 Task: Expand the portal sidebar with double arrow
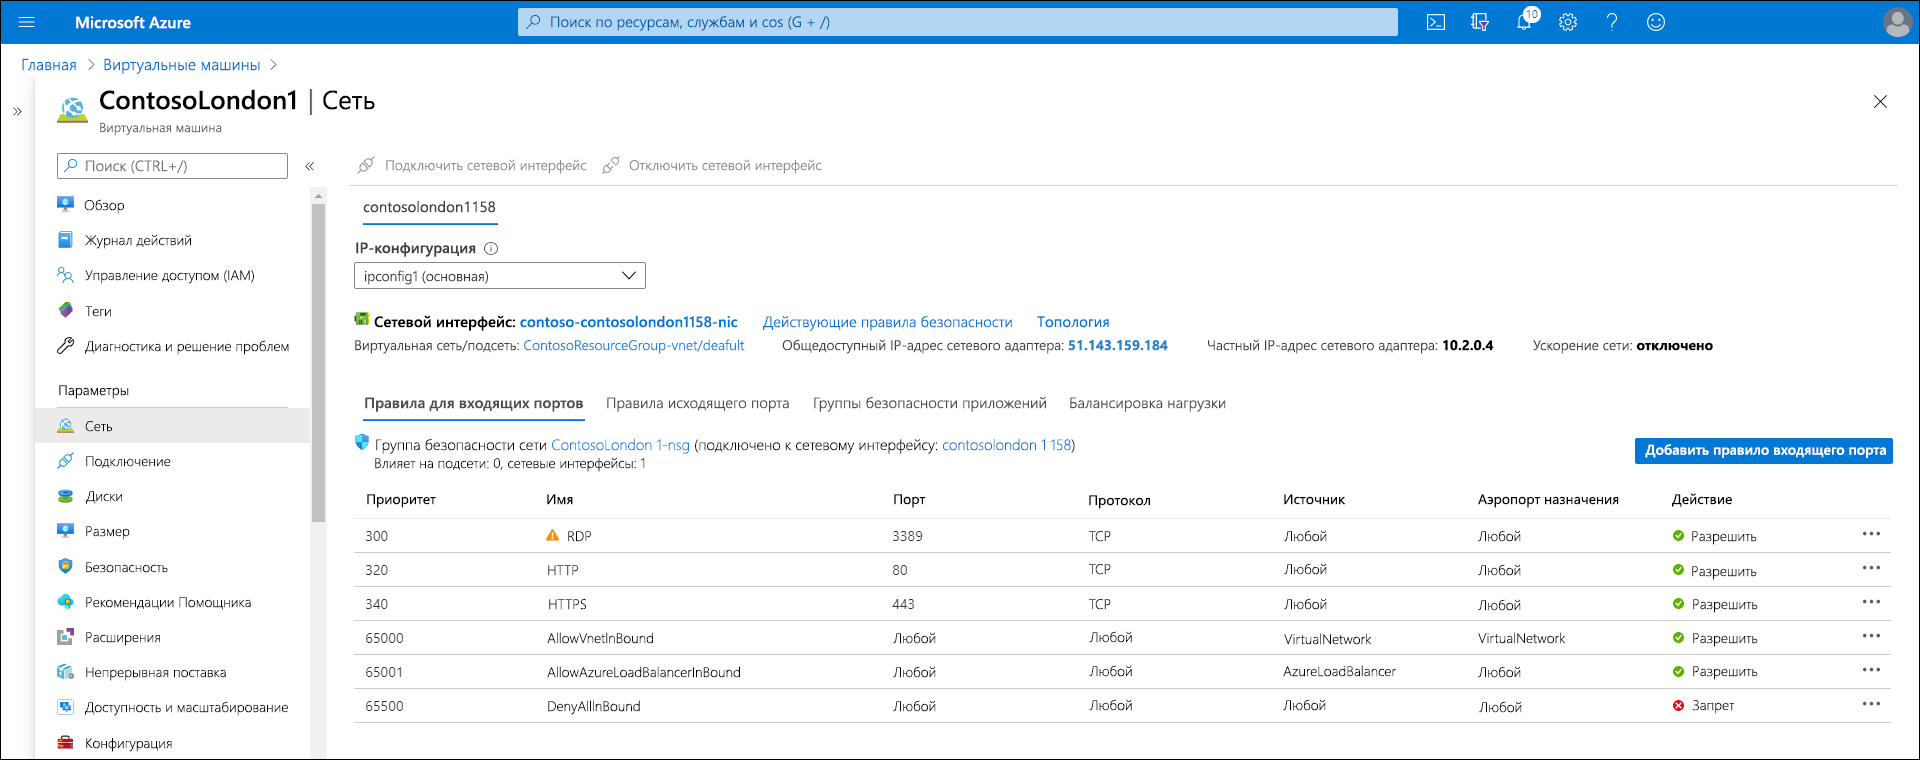click(17, 111)
